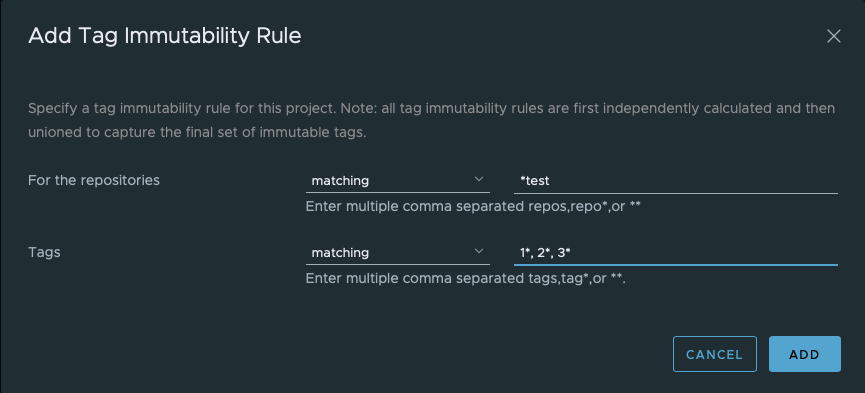This screenshot has height=393, width=865.
Task: Open the Tags matching dropdown
Action: [x=398, y=253]
